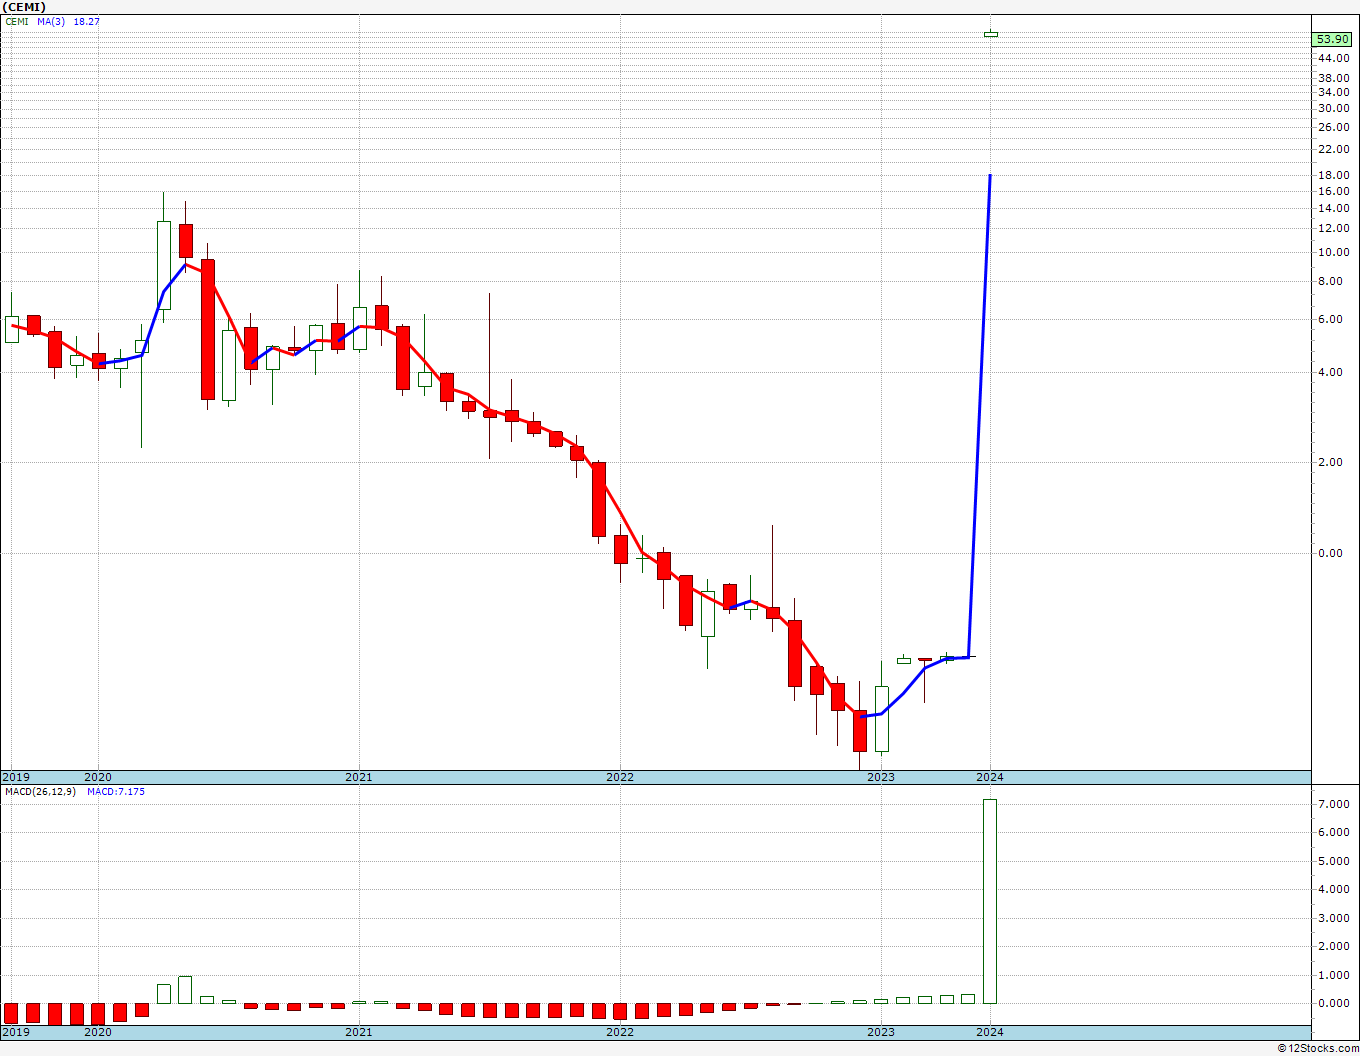Select the 5.000 MACD axis label
Image resolution: width=1360 pixels, height=1056 pixels.
[1336, 862]
